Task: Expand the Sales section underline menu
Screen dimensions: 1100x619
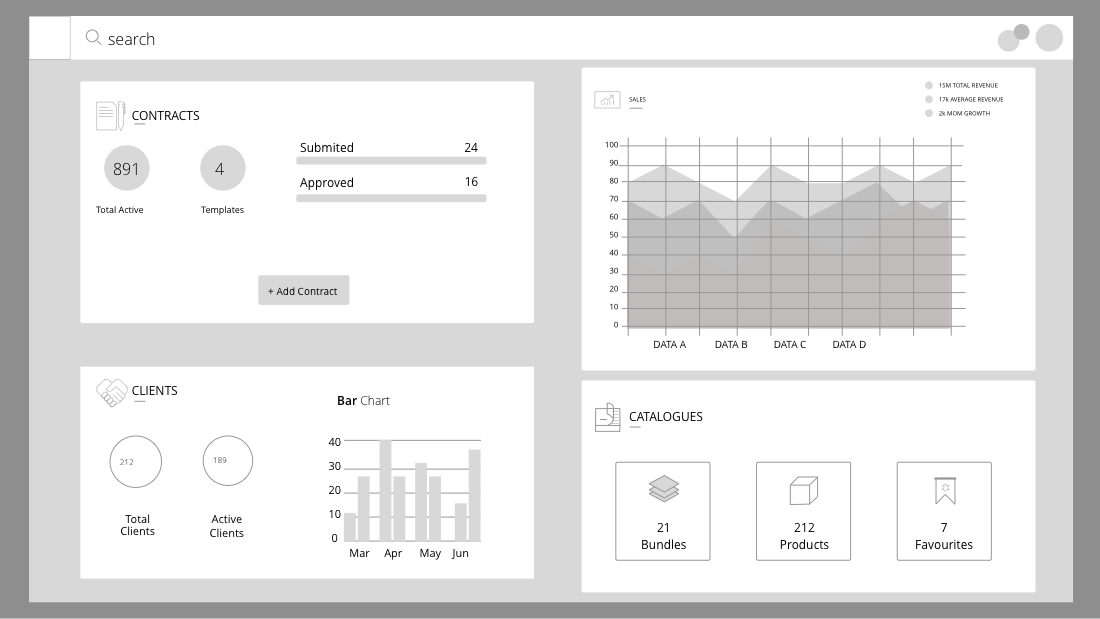Action: 637,108
